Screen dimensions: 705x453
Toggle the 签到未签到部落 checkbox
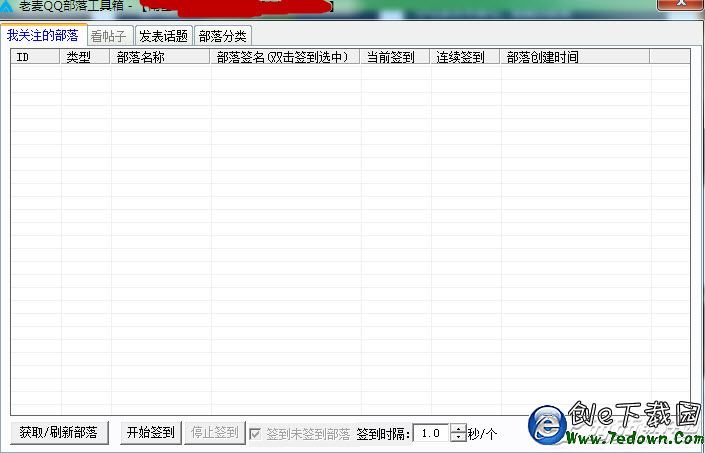[x=255, y=434]
